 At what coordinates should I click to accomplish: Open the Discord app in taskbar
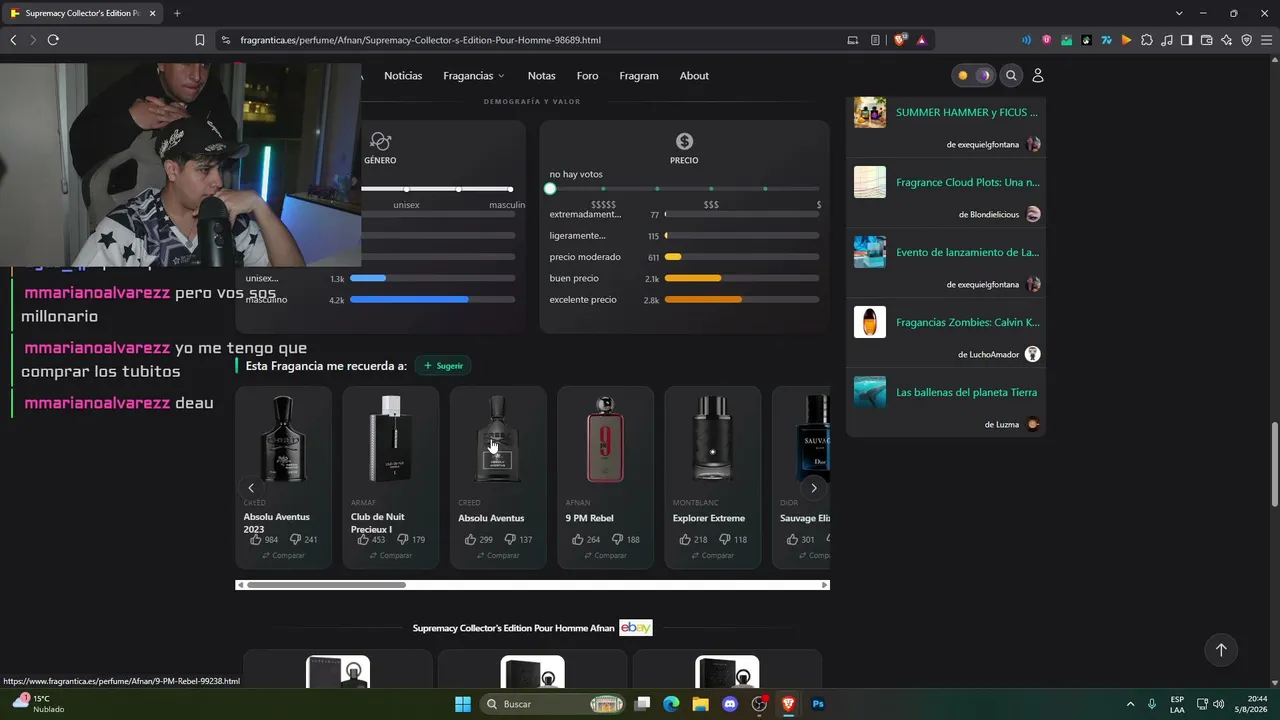pos(730,704)
